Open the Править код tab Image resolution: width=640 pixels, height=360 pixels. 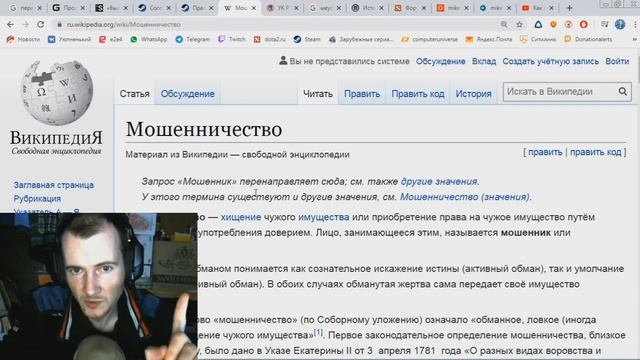pyautogui.click(x=418, y=94)
